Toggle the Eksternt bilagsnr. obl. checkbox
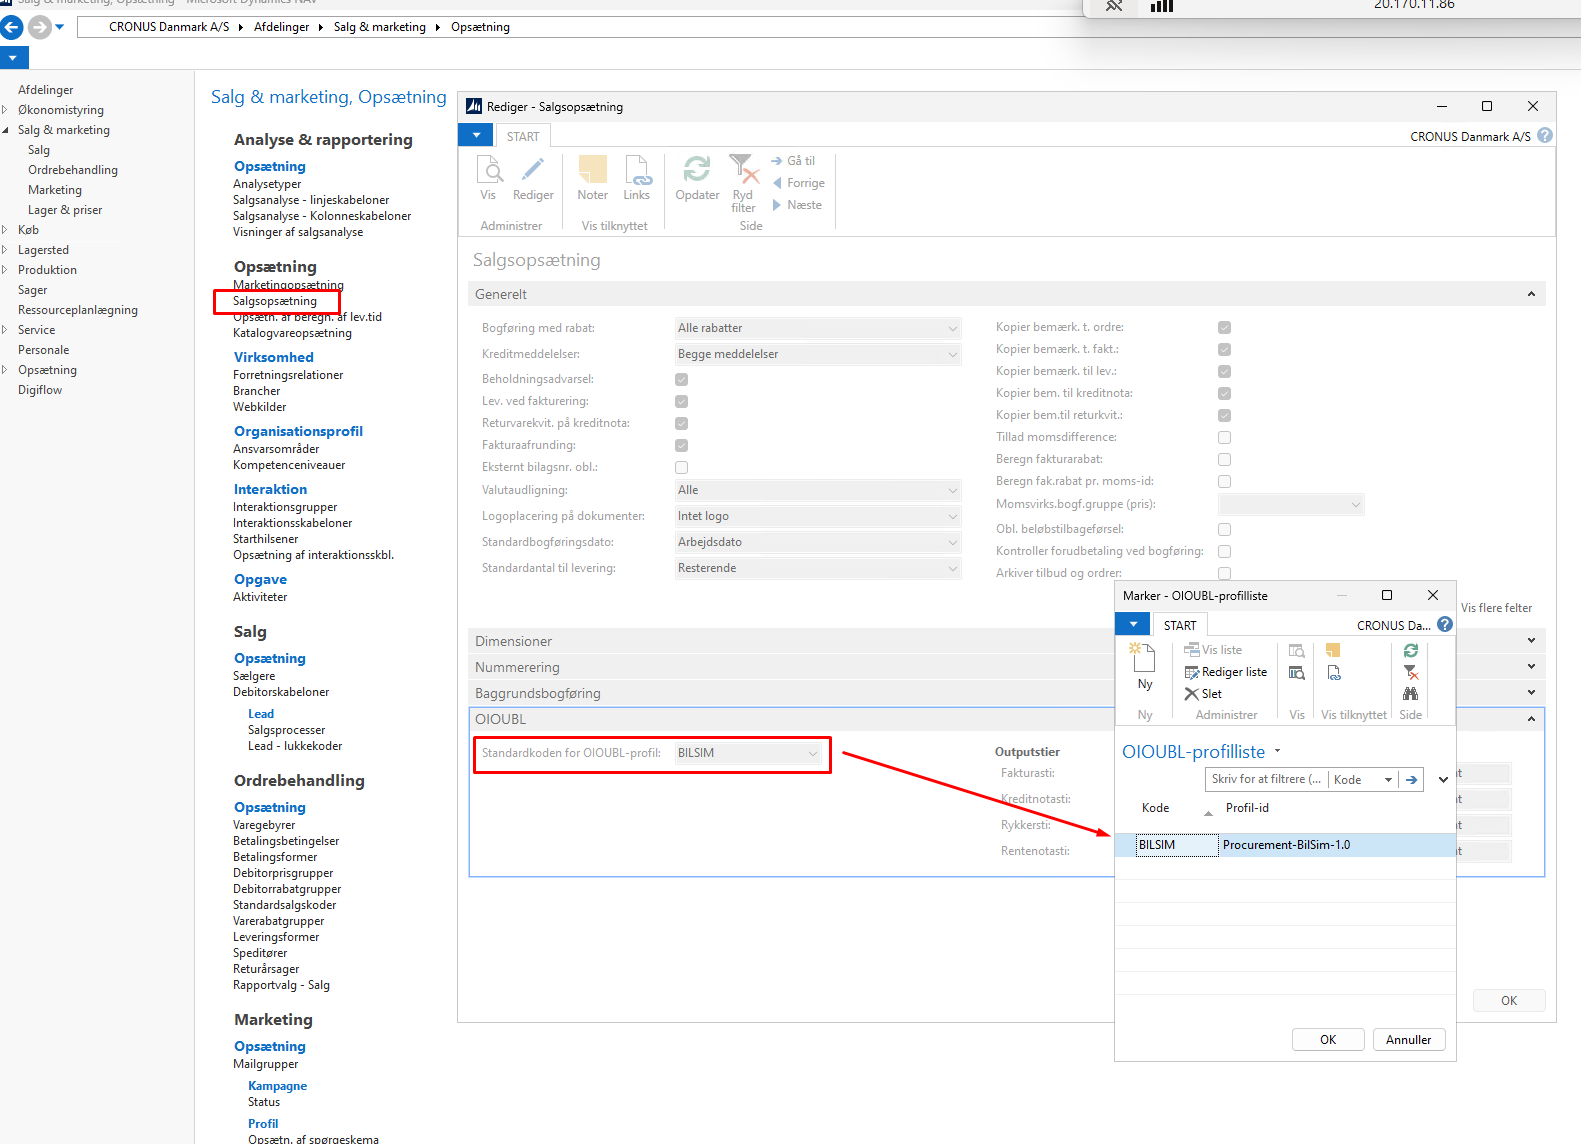The image size is (1581, 1144). [x=681, y=468]
